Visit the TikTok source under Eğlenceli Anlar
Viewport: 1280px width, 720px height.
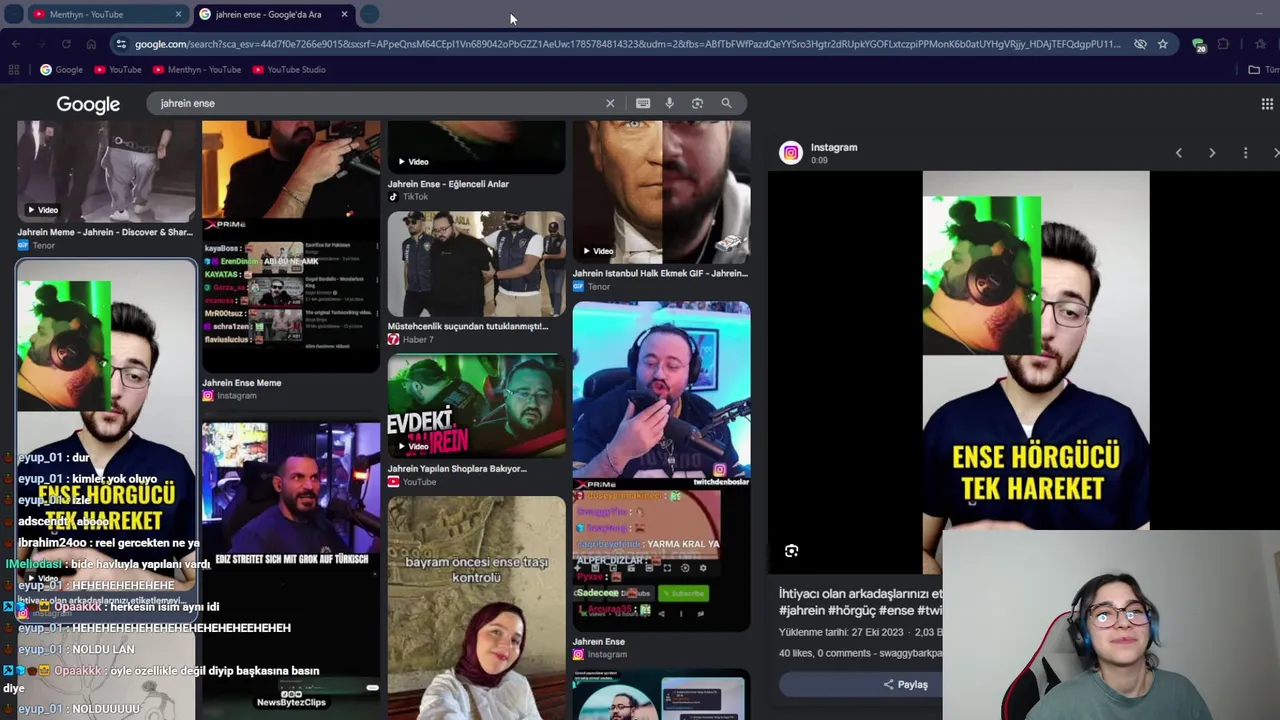pyautogui.click(x=408, y=197)
